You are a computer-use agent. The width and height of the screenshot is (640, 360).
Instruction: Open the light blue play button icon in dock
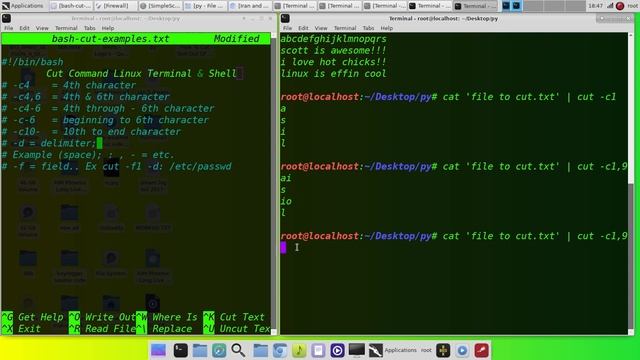pyautogui.click(x=462, y=350)
